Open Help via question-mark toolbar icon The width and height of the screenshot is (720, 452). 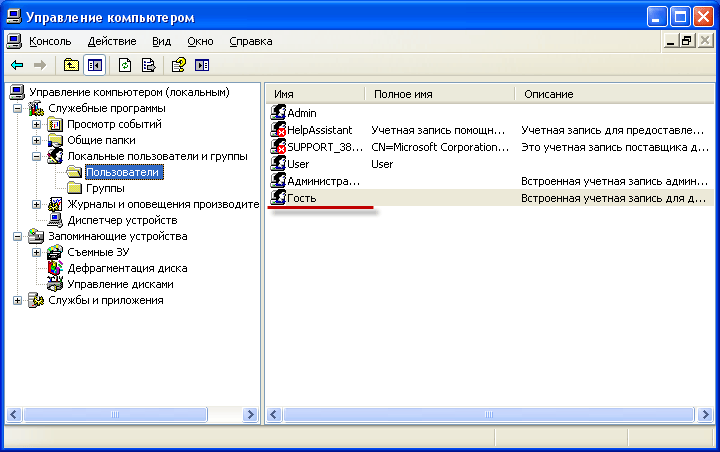coord(179,65)
